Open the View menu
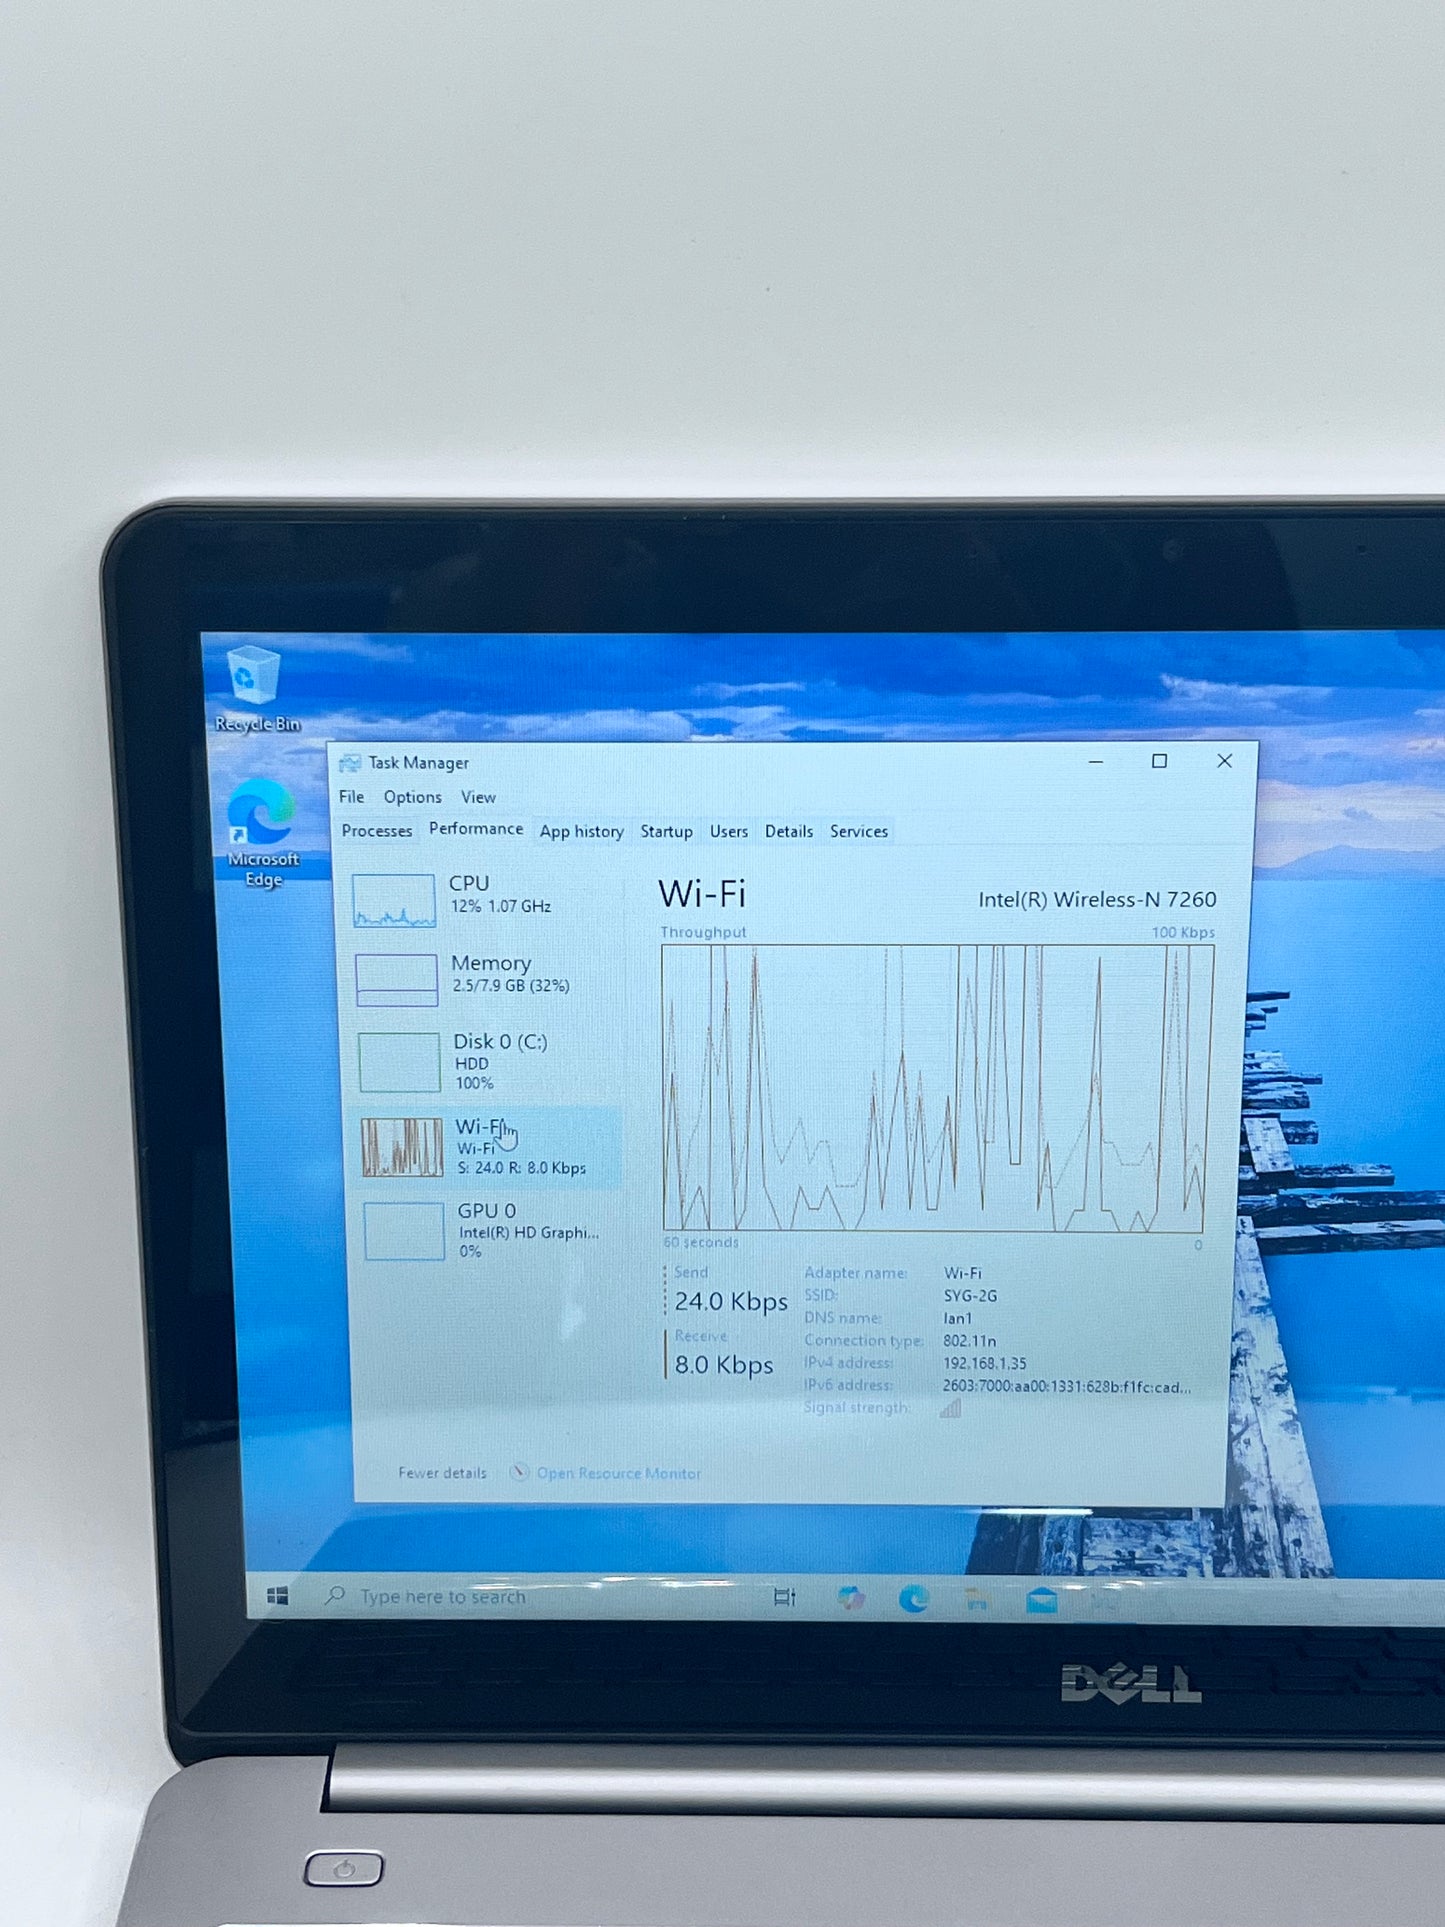This screenshot has width=1445, height=1927. [x=478, y=797]
